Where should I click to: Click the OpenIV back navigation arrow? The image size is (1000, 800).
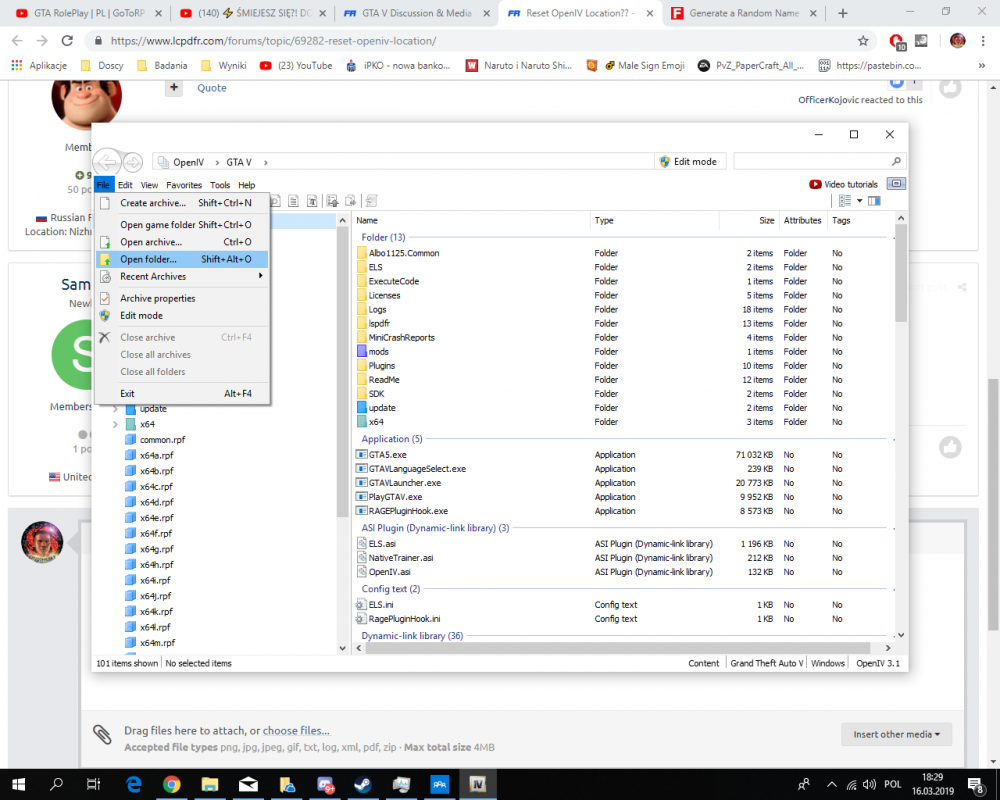click(107, 162)
